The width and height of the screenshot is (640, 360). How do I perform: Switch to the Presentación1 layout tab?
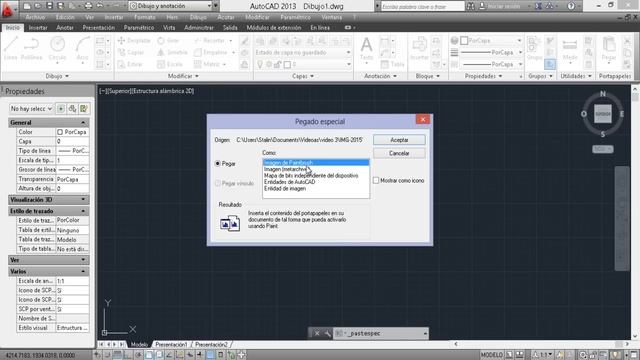click(171, 344)
